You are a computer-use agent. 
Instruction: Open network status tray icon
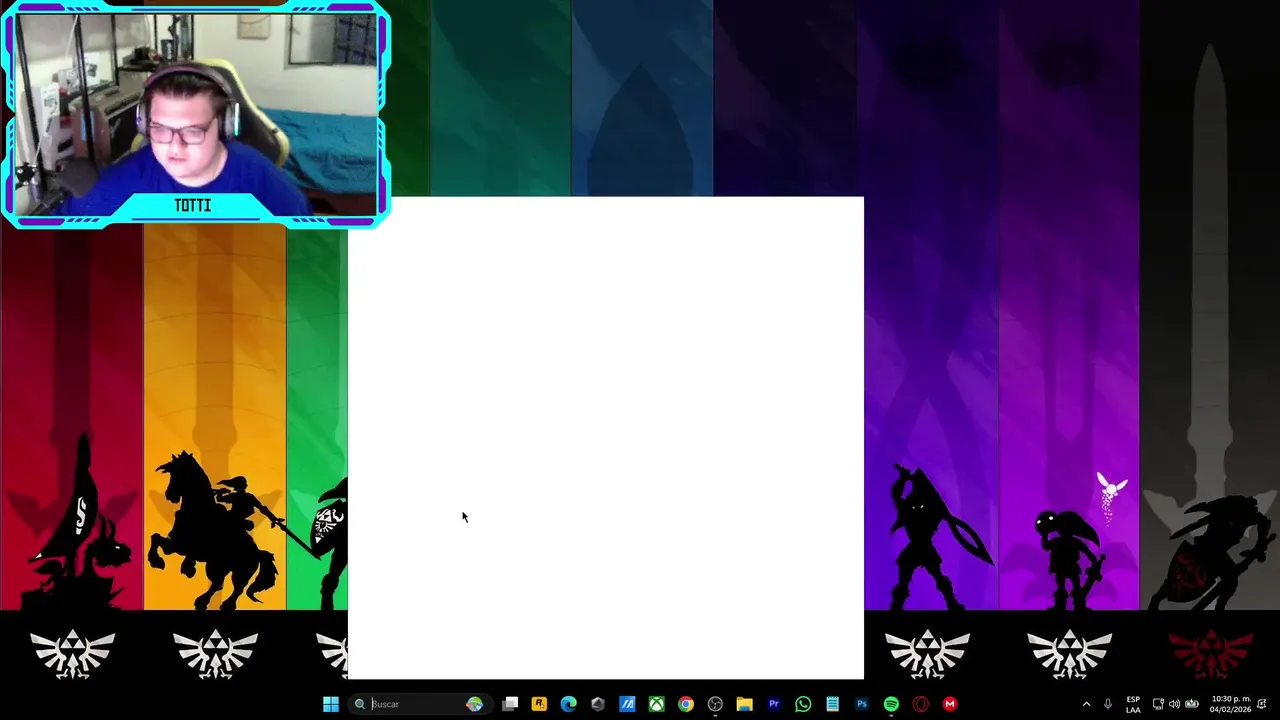tap(1158, 704)
